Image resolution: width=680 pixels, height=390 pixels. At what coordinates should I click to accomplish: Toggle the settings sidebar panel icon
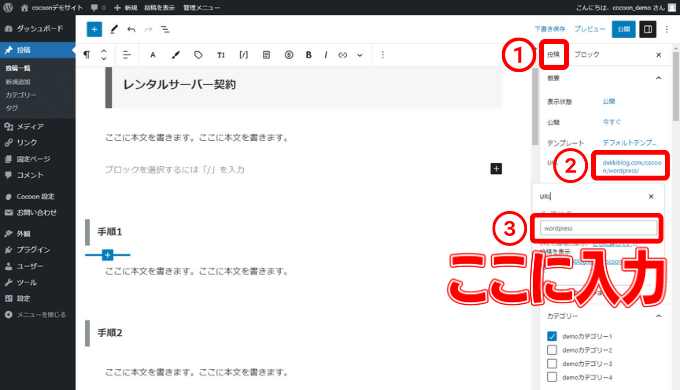[x=648, y=29]
